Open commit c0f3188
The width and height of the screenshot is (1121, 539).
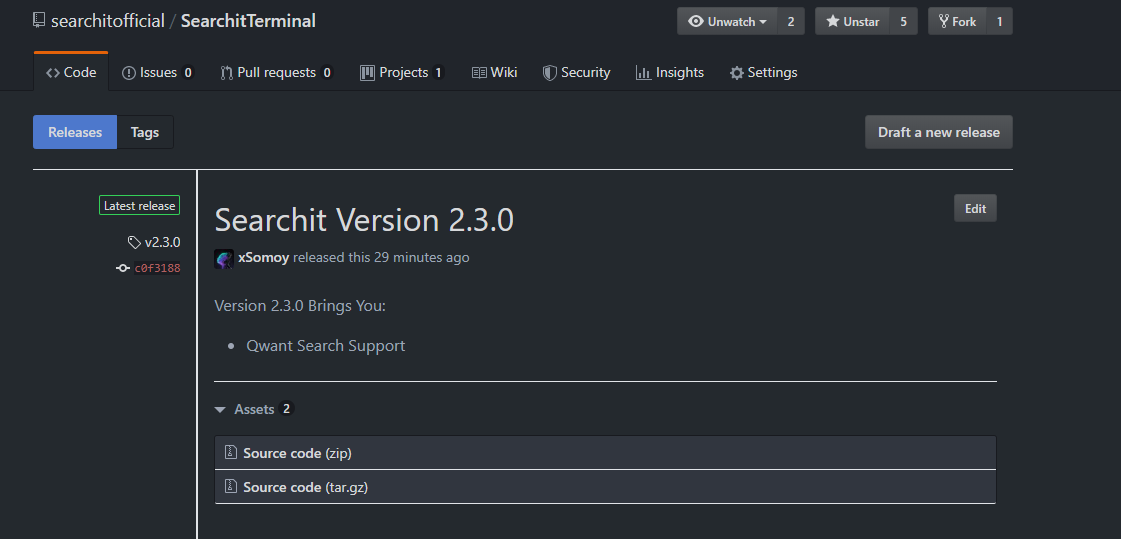click(x=157, y=268)
